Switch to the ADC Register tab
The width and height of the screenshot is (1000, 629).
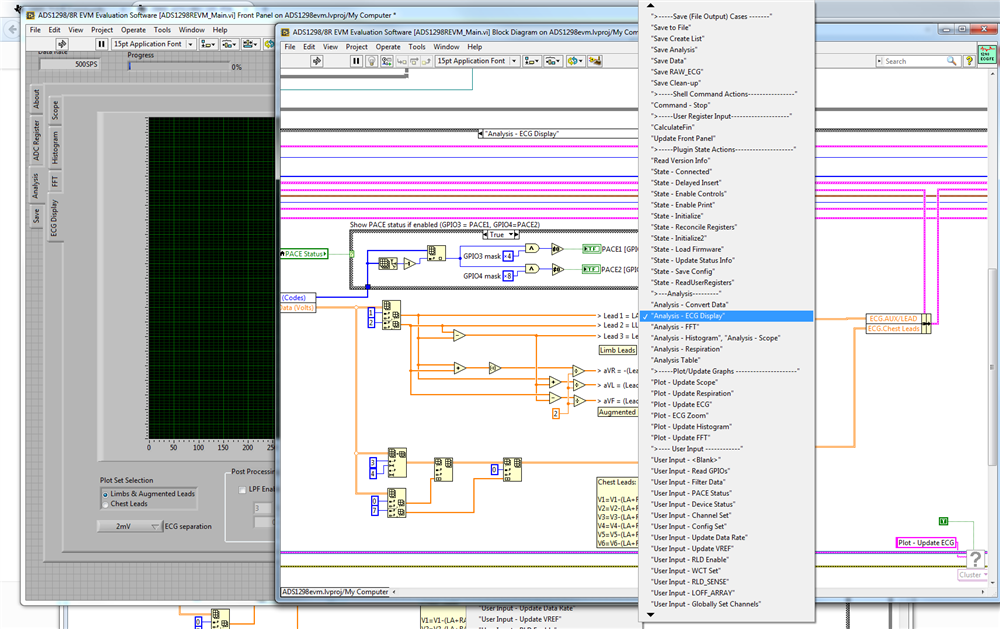[36, 139]
